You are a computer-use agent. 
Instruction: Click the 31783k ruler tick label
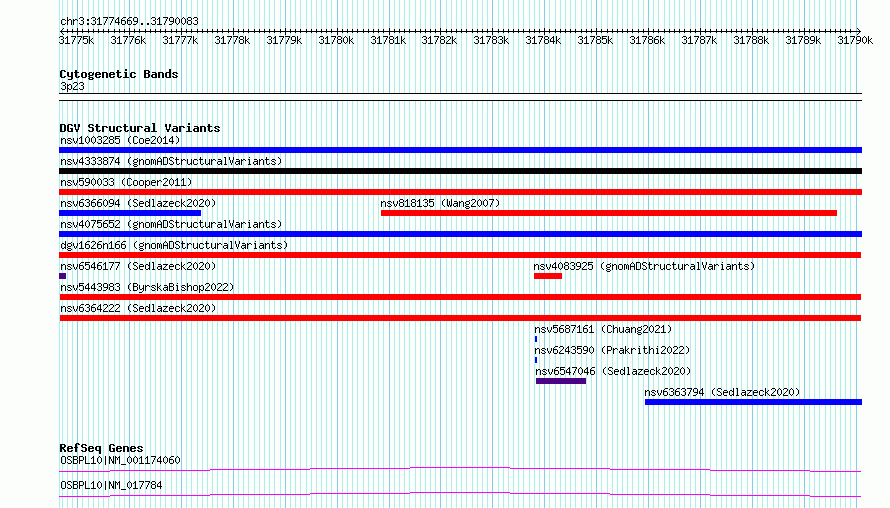tap(492, 40)
